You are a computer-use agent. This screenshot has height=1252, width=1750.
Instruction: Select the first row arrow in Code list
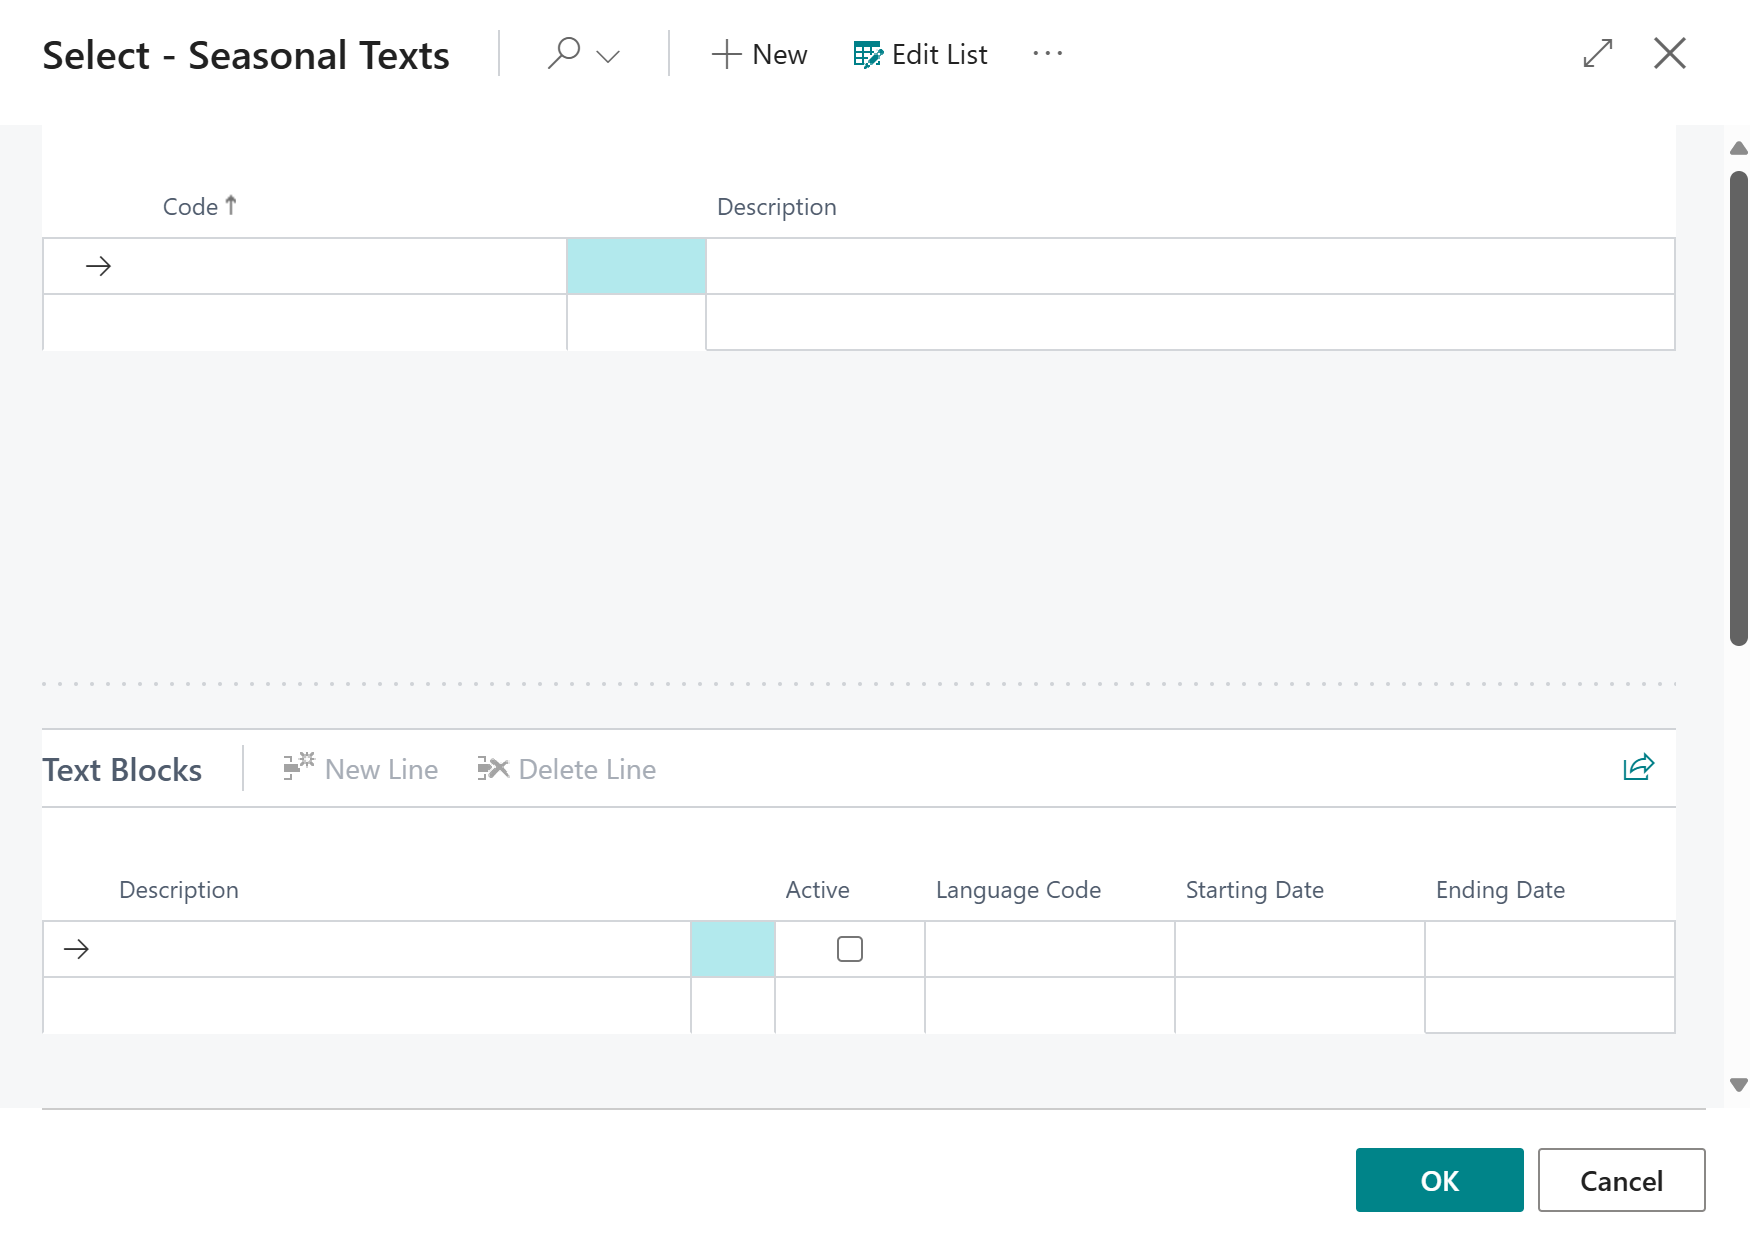click(x=98, y=266)
